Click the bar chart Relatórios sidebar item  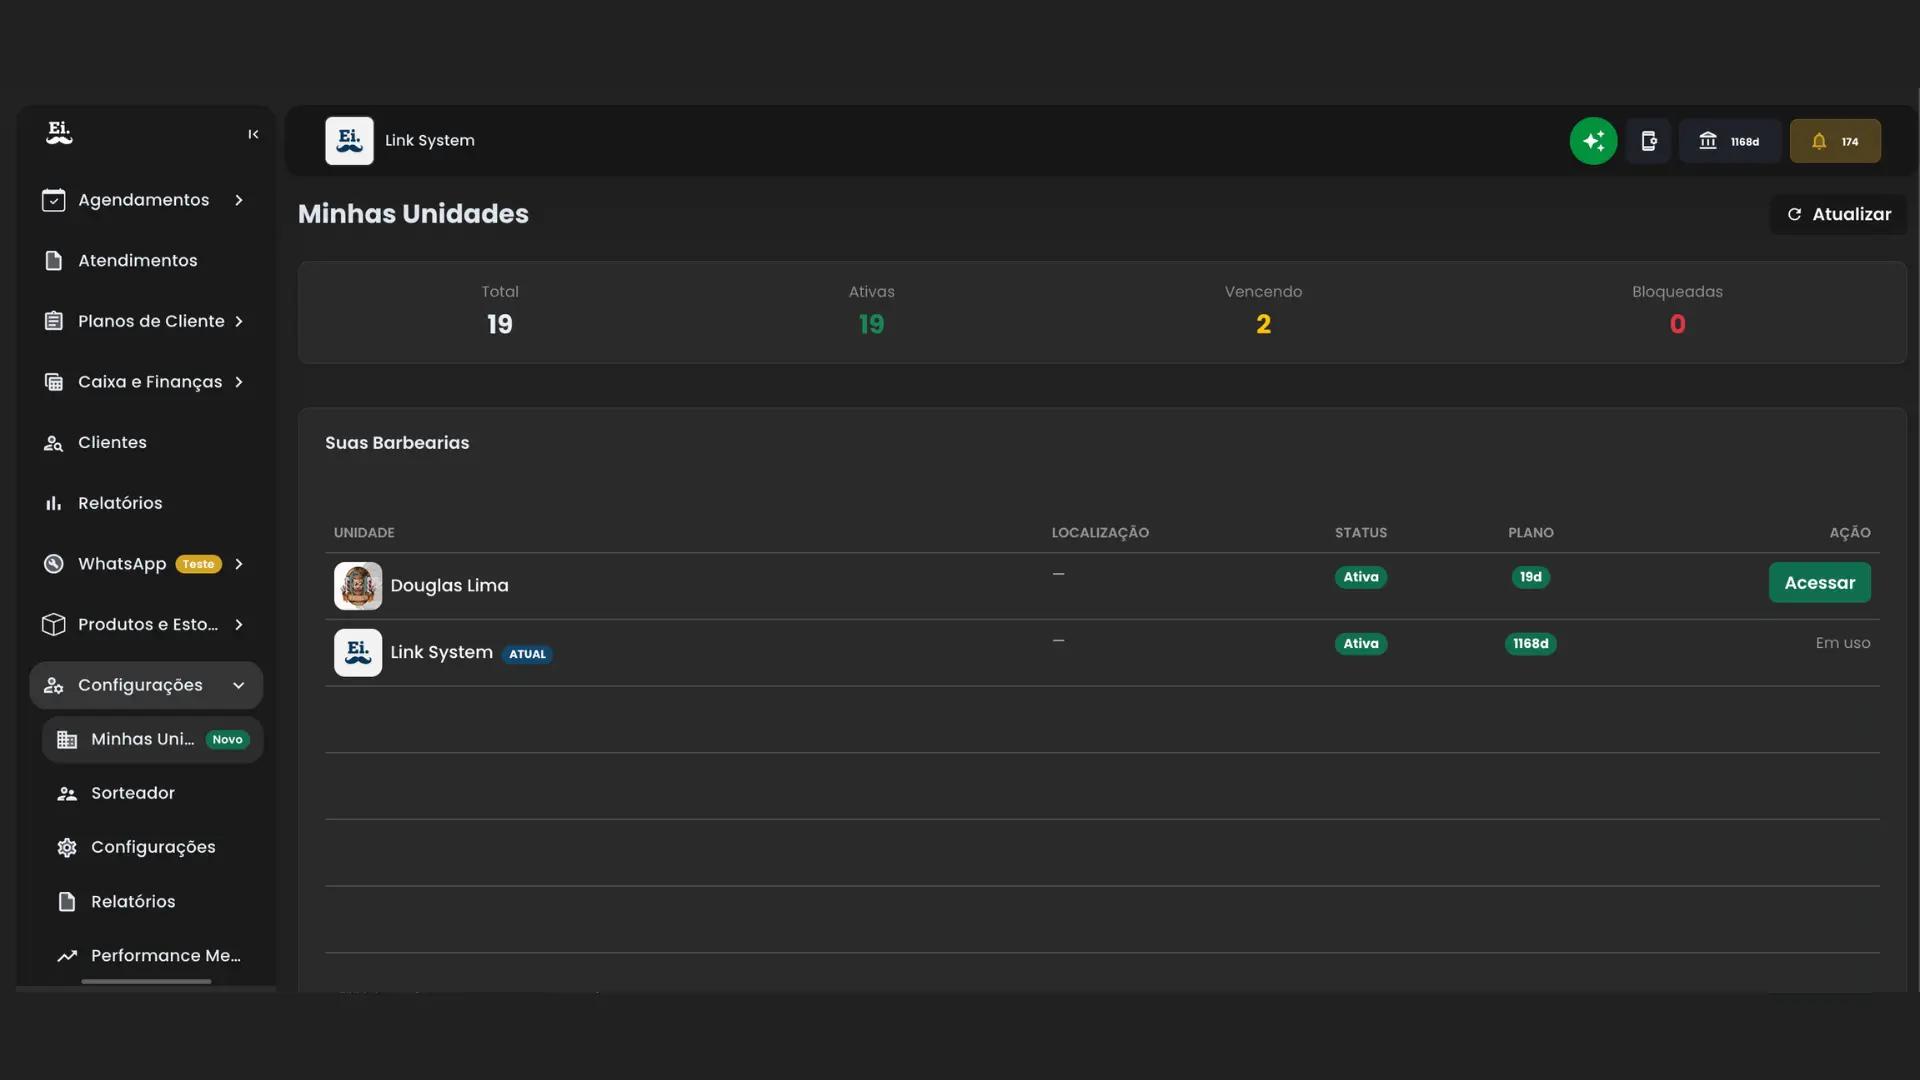pyautogui.click(x=120, y=503)
